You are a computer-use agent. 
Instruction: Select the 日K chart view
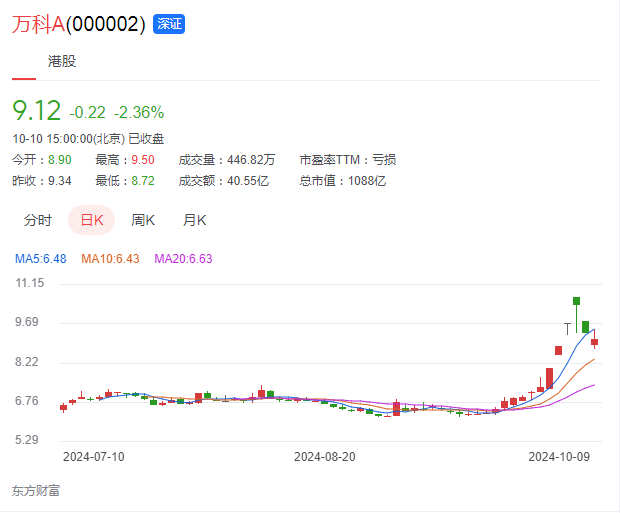click(x=92, y=220)
